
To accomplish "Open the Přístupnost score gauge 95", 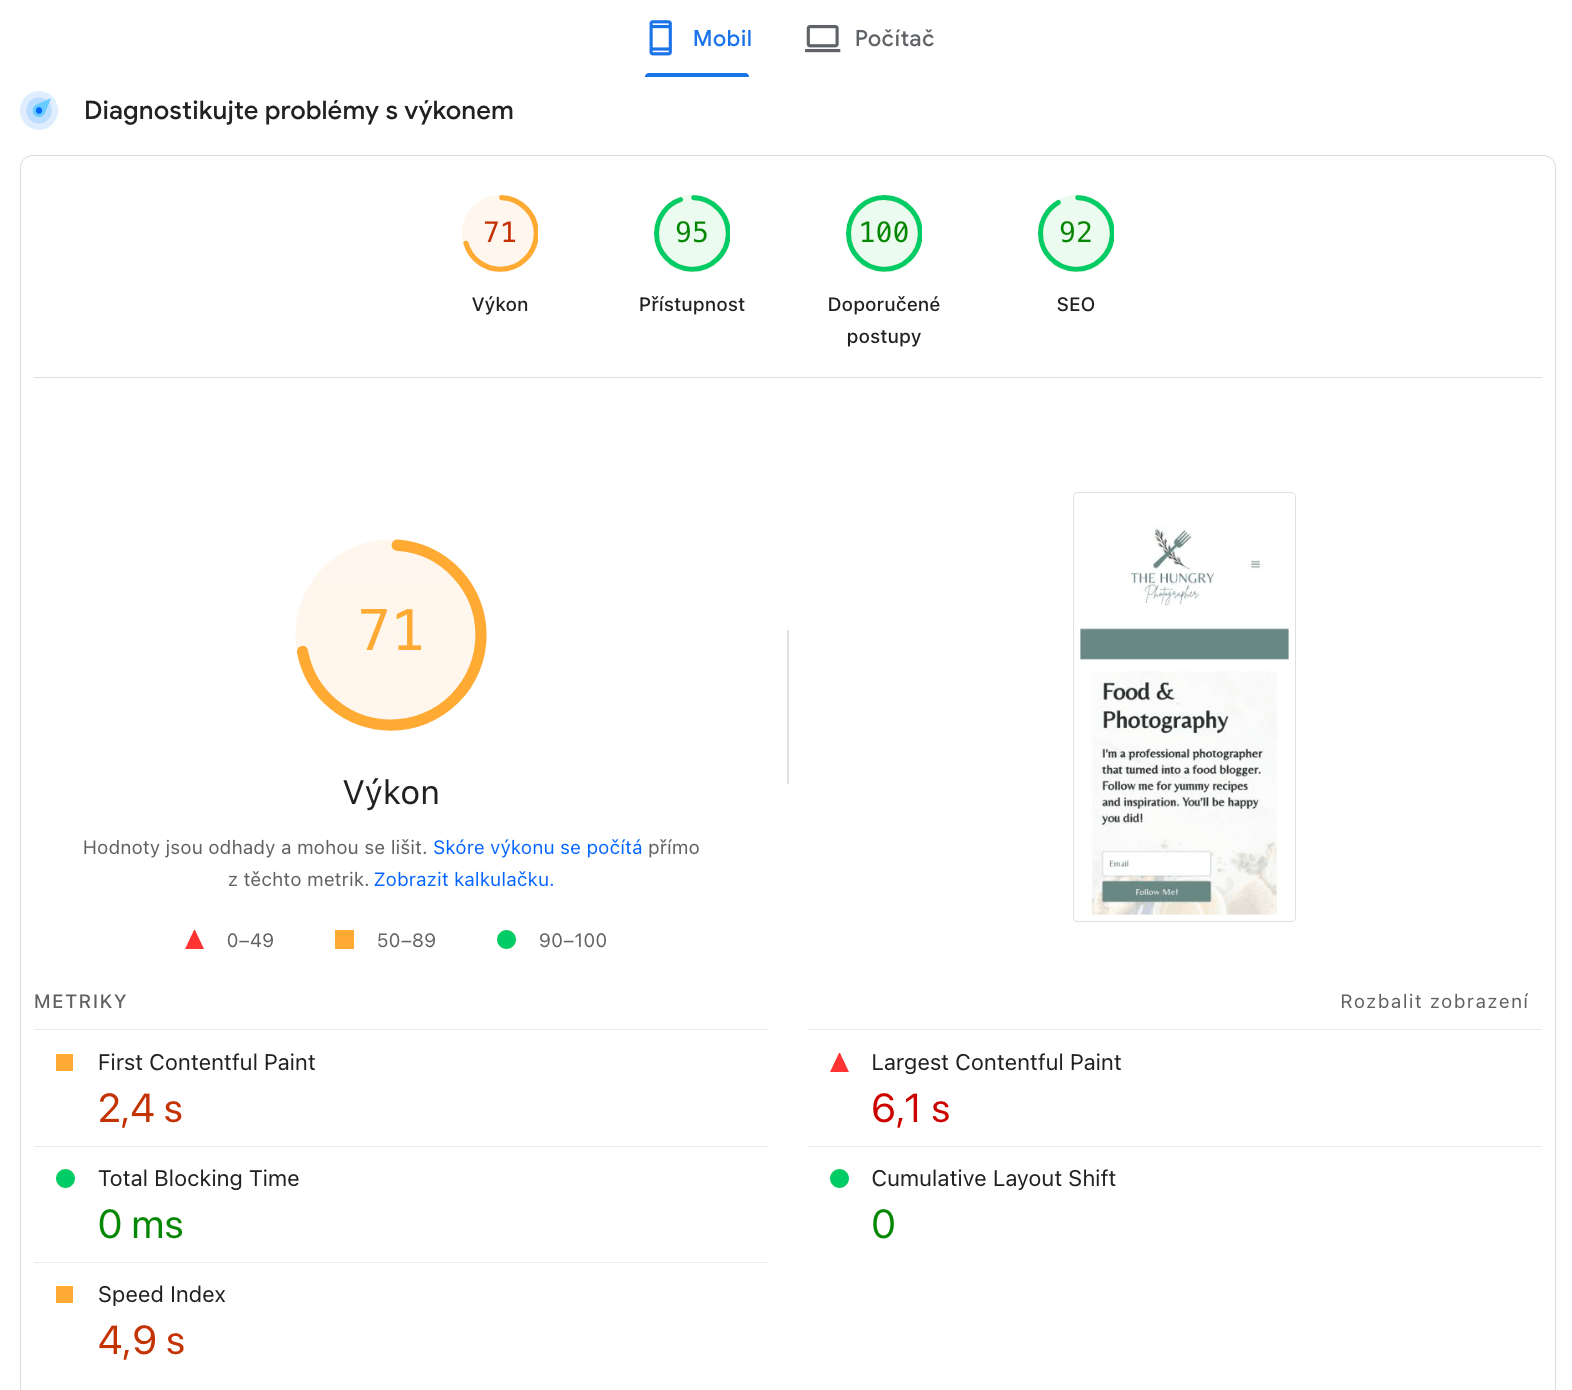I will [692, 233].
